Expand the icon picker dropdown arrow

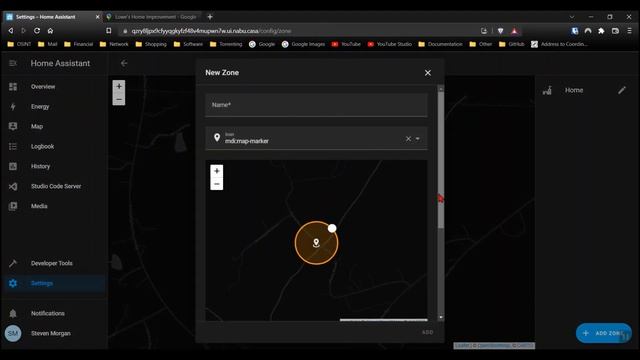(x=418, y=139)
